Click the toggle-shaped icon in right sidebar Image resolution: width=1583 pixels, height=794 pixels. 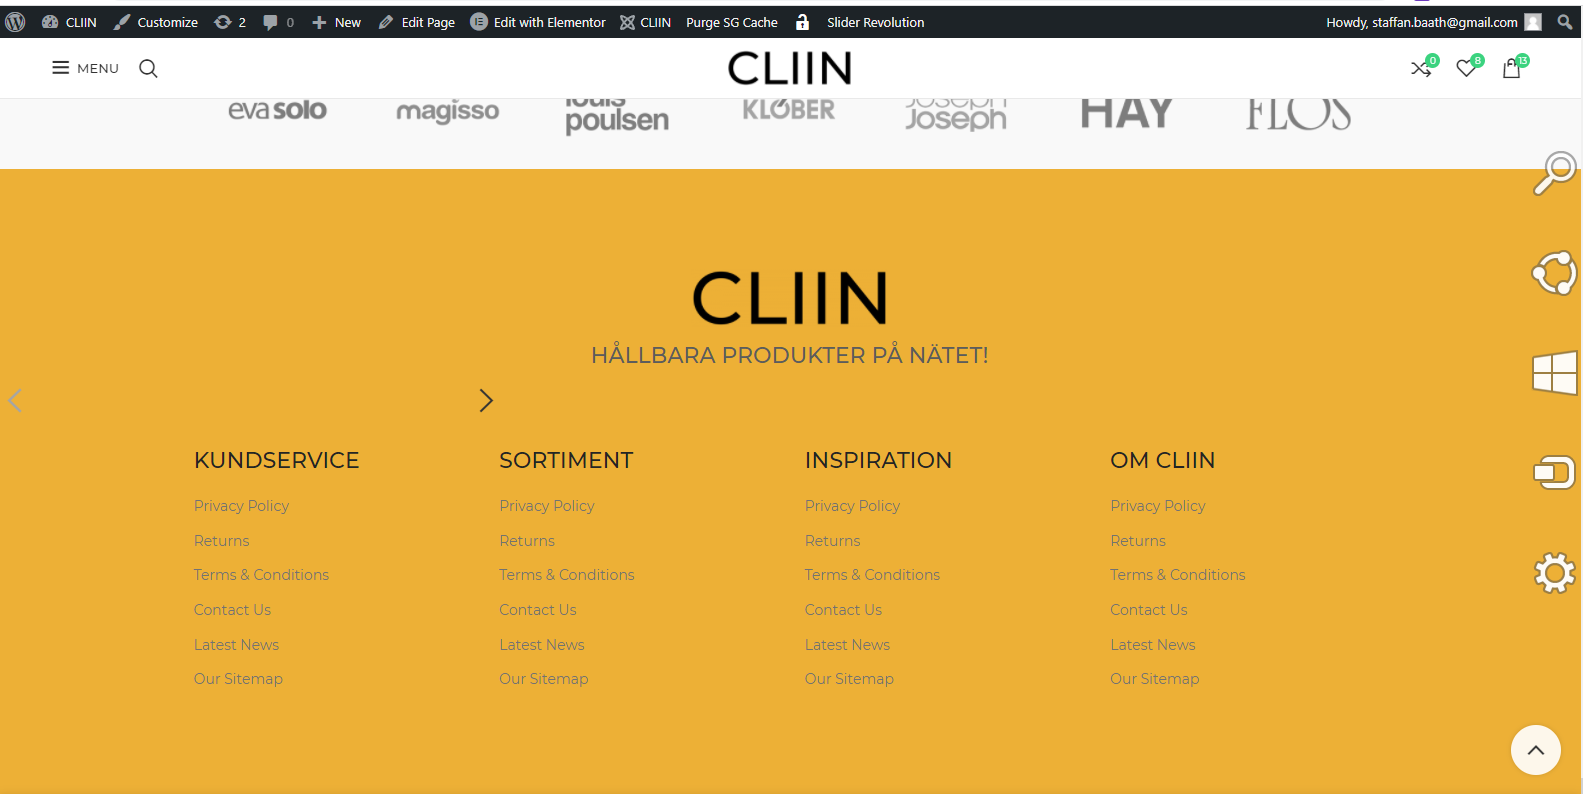[x=1555, y=471]
